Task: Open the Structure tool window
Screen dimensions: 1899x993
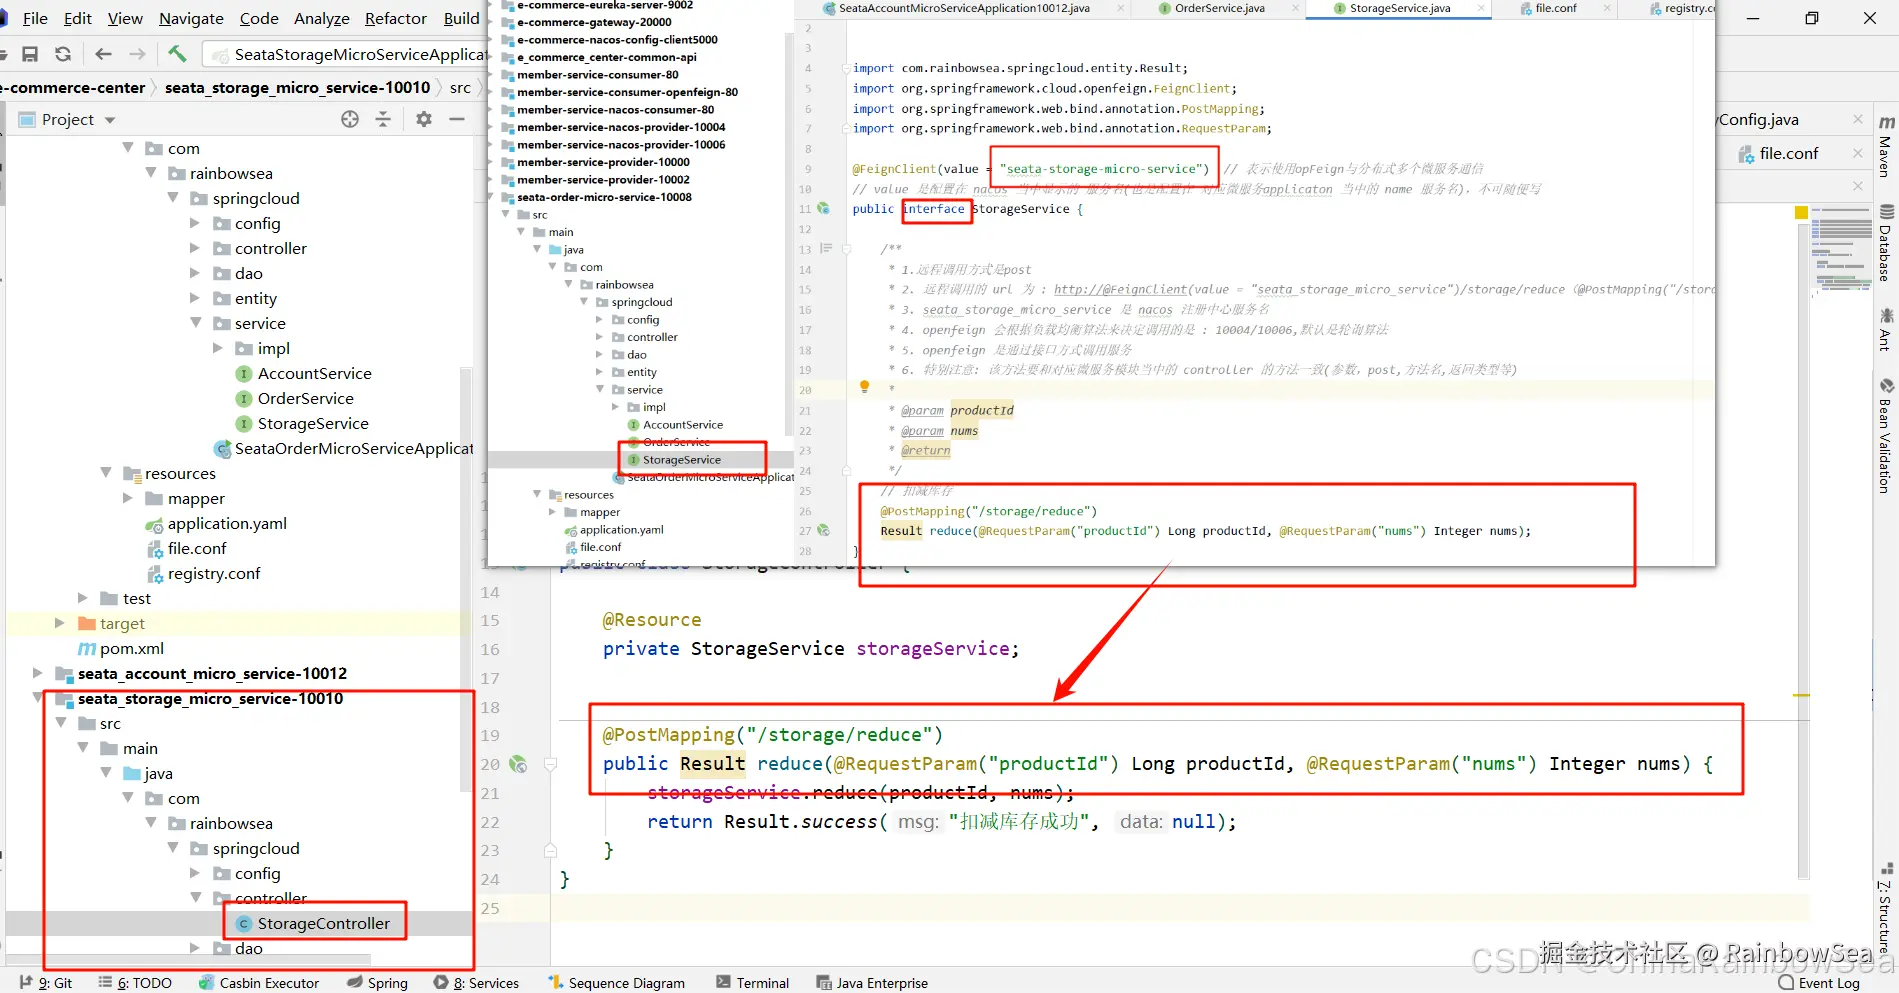Action: coord(1886,908)
